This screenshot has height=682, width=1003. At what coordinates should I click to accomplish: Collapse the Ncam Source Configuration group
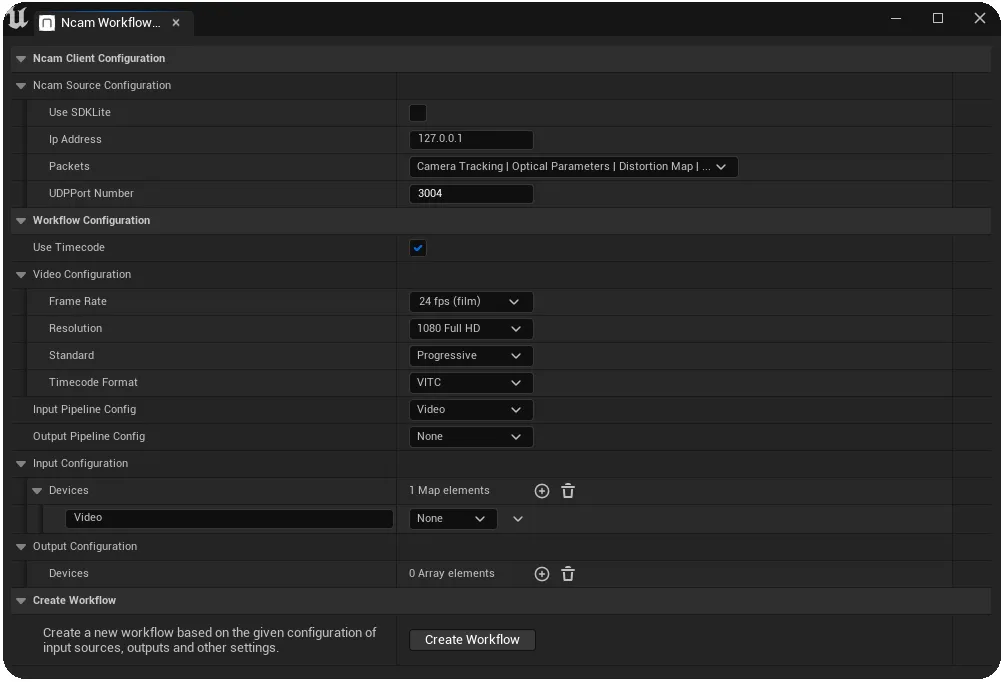click(21, 86)
